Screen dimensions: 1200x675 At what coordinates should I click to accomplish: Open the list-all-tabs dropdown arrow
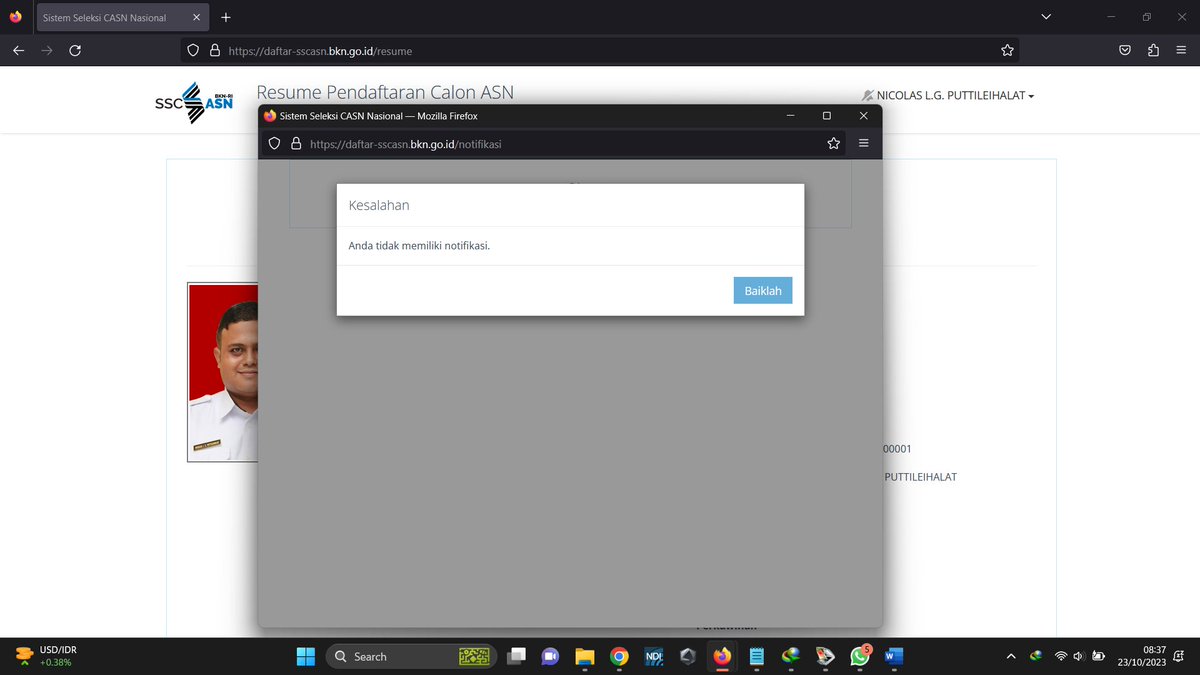[1046, 17]
